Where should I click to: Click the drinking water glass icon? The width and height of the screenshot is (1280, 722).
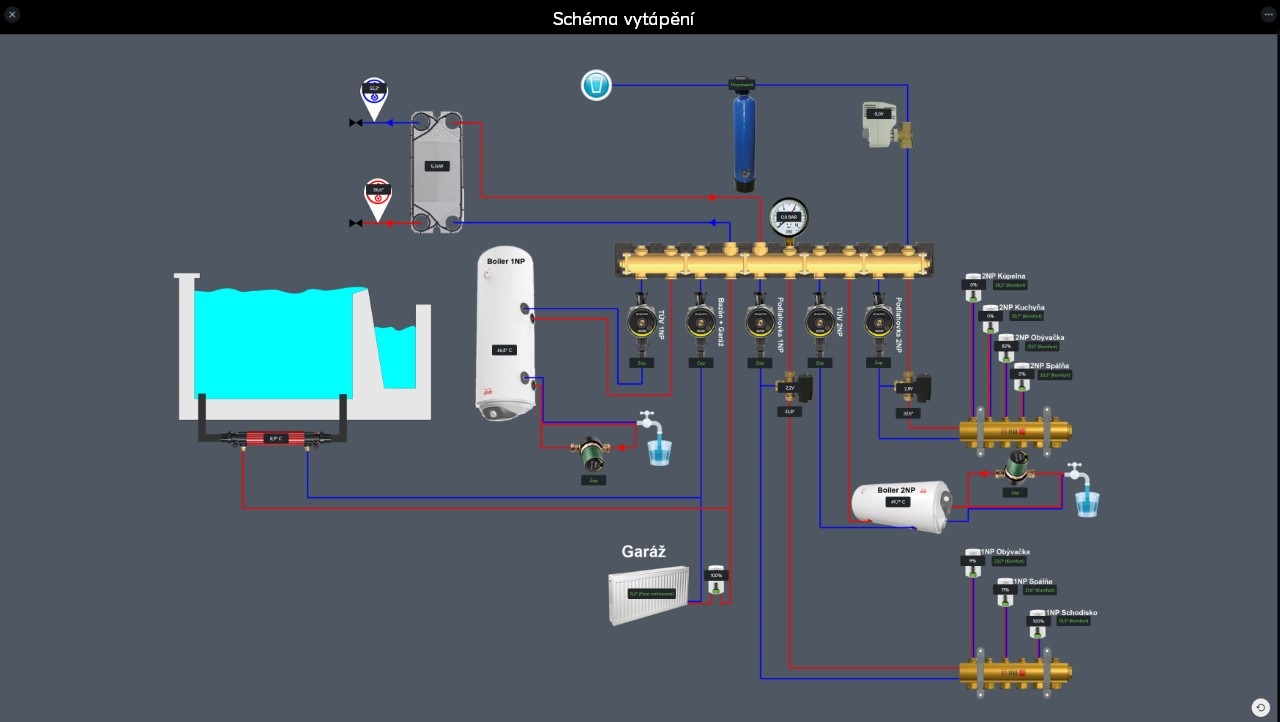(596, 85)
